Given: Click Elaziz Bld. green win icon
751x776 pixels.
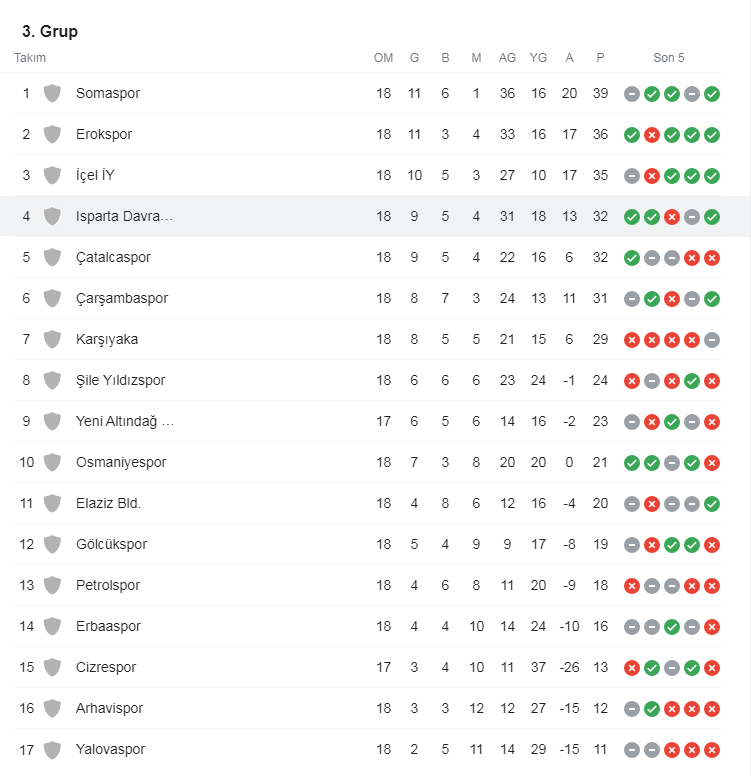Looking at the screenshot, I should pyautogui.click(x=712, y=504).
